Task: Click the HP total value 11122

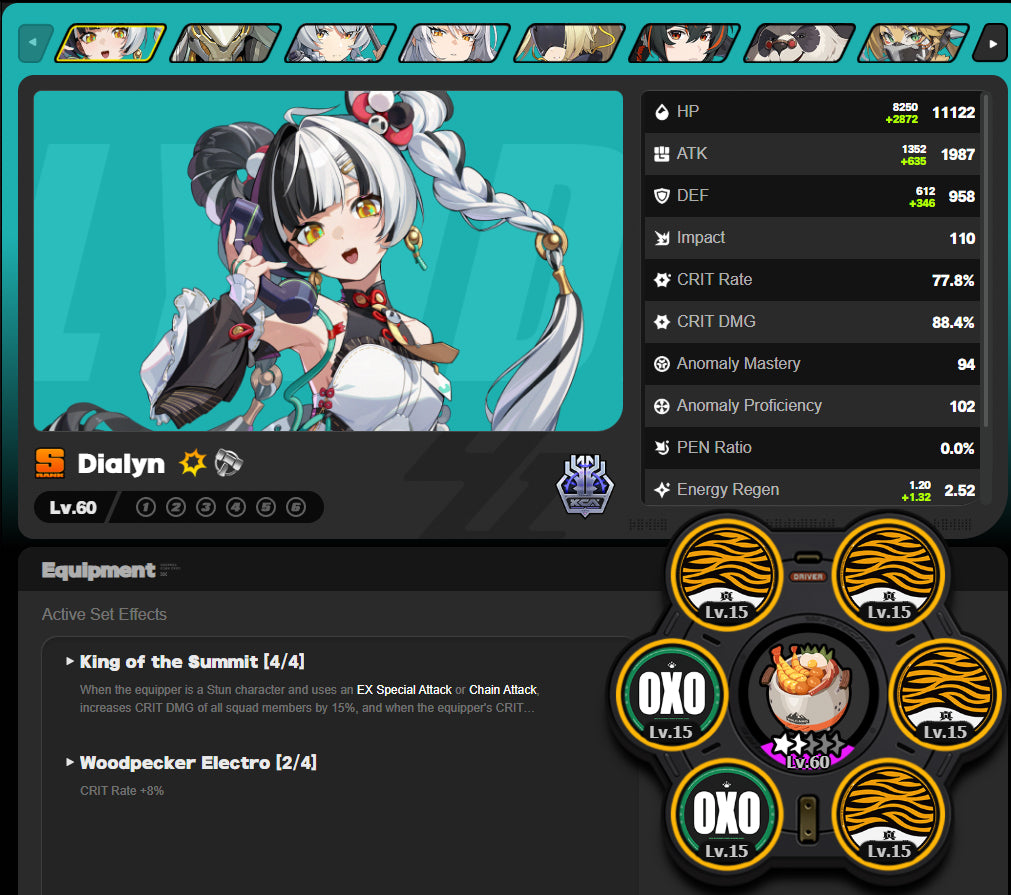Action: point(954,113)
